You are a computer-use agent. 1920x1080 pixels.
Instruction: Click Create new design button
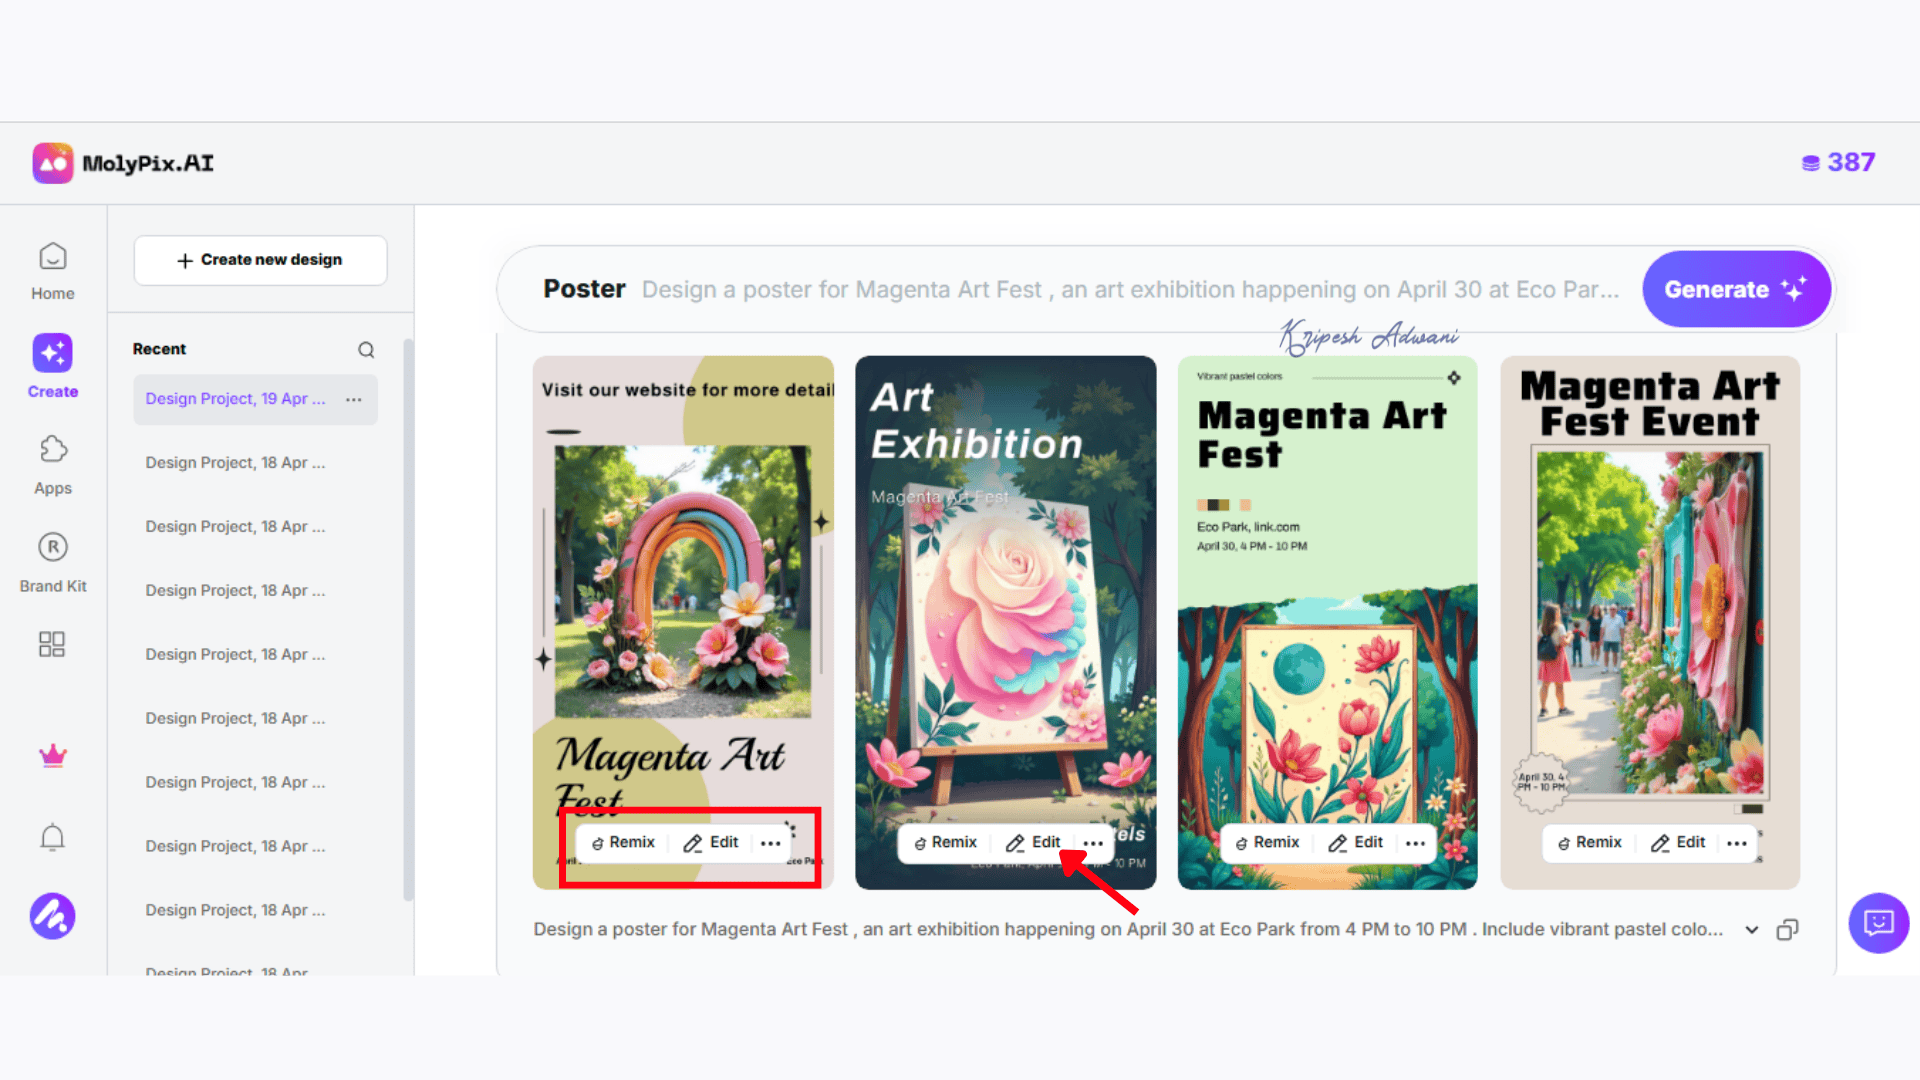(260, 260)
